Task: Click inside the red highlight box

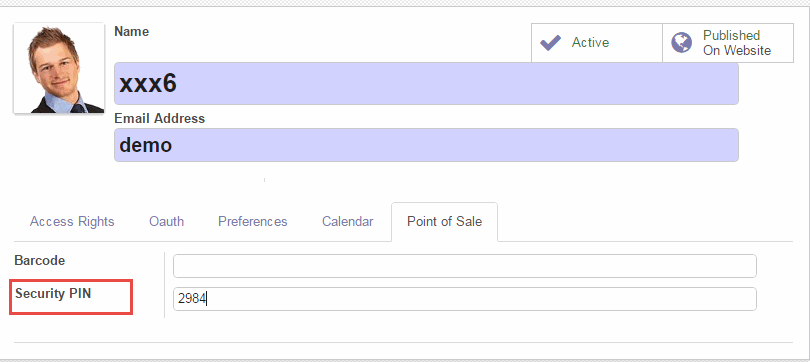Action: (71, 296)
